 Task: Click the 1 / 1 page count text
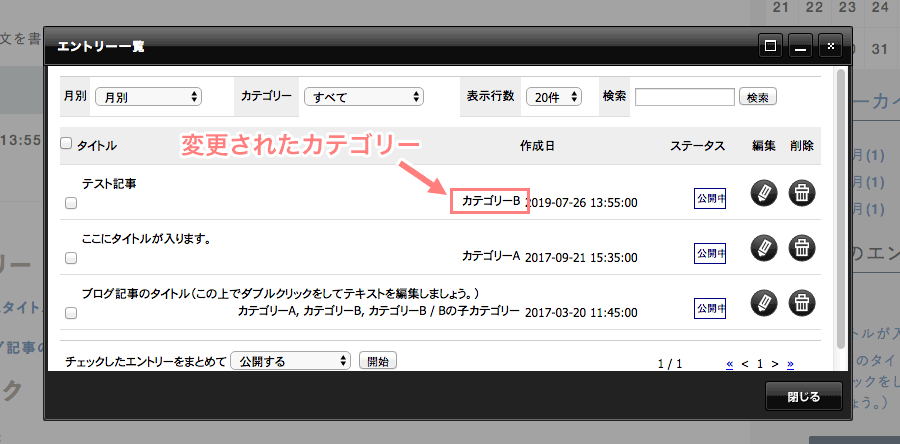click(670, 364)
